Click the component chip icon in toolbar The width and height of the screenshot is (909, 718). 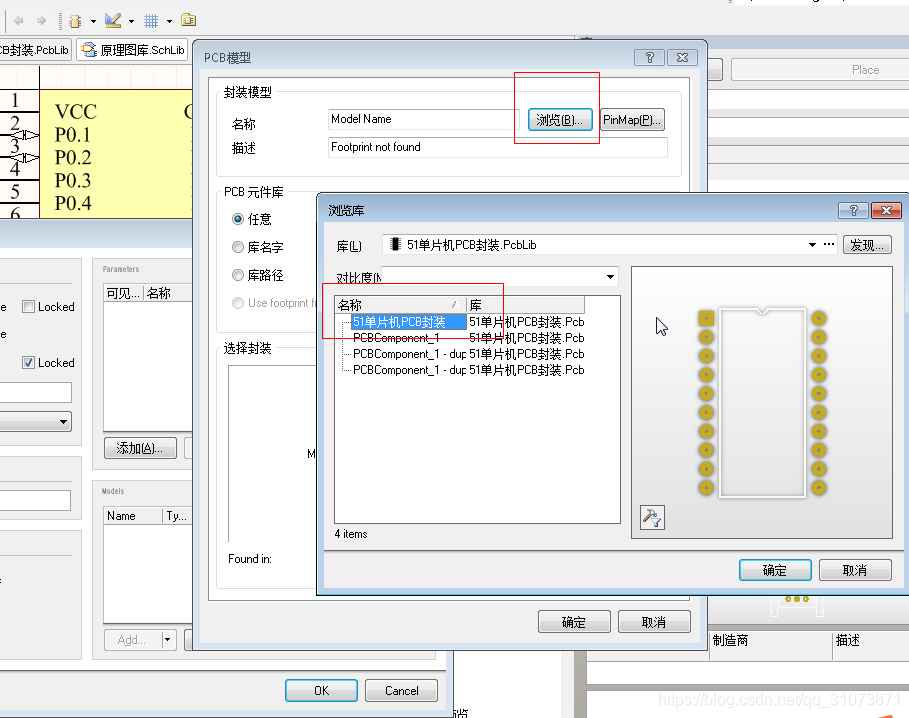coord(75,20)
